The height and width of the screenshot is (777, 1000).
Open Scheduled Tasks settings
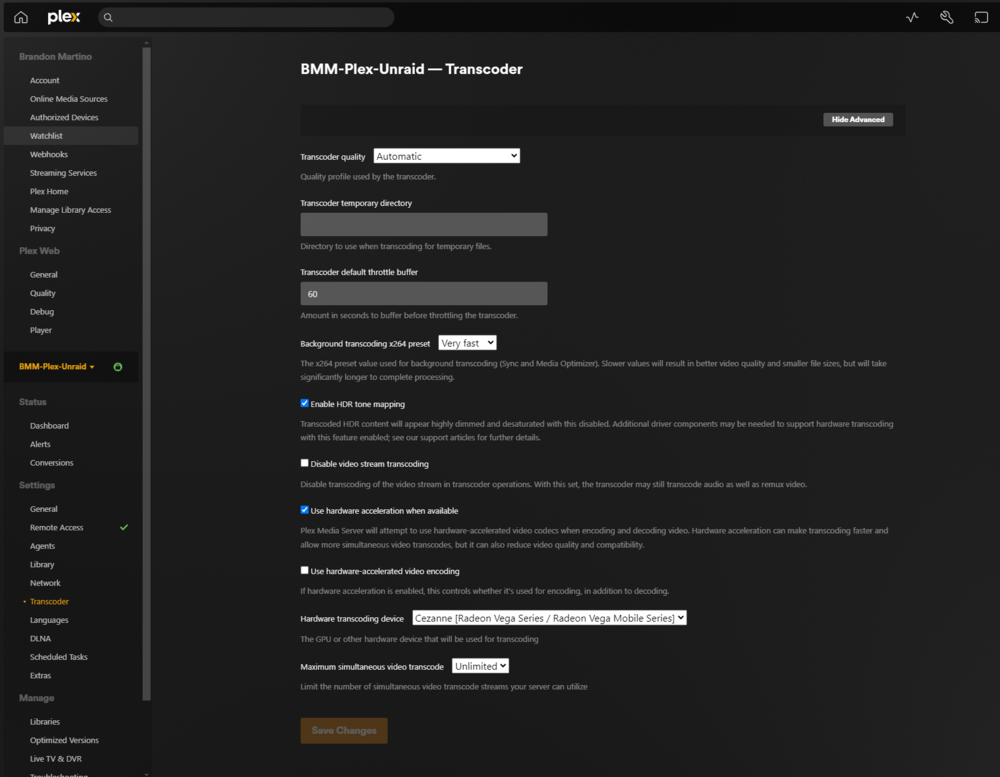(x=59, y=657)
